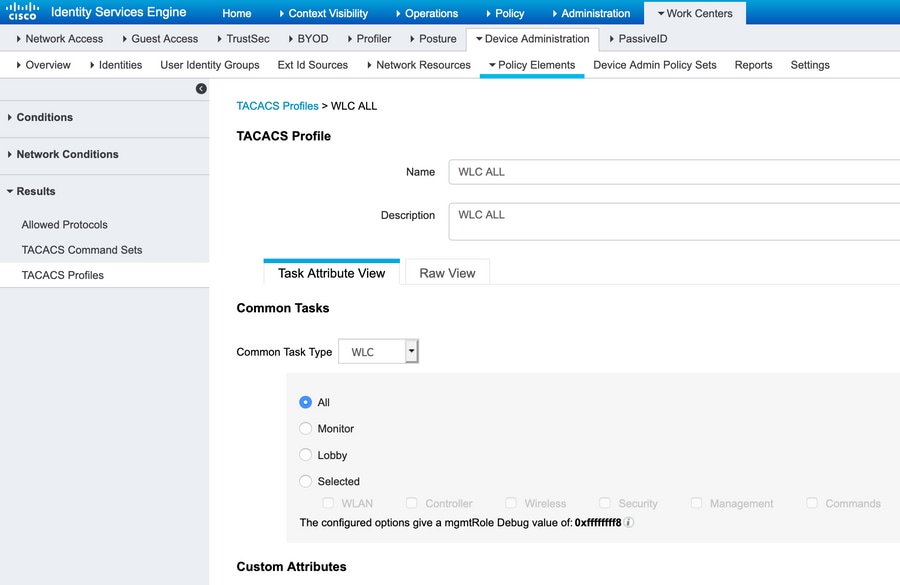The width and height of the screenshot is (900, 585).
Task: Go to User Identity Groups
Action: tap(210, 65)
